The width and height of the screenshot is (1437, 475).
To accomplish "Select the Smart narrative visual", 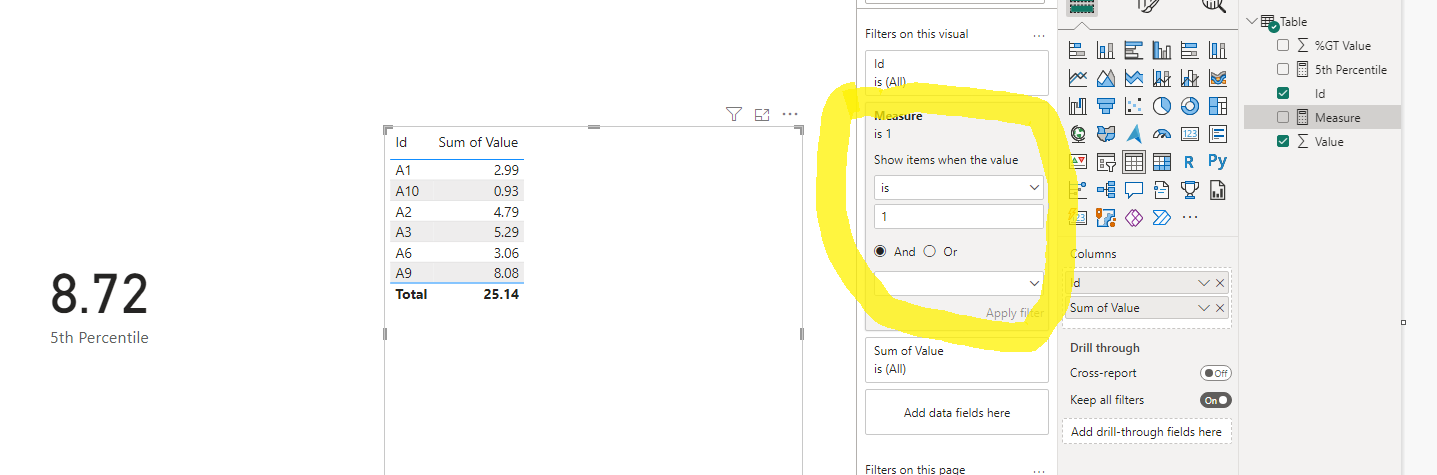I will coord(1162,190).
